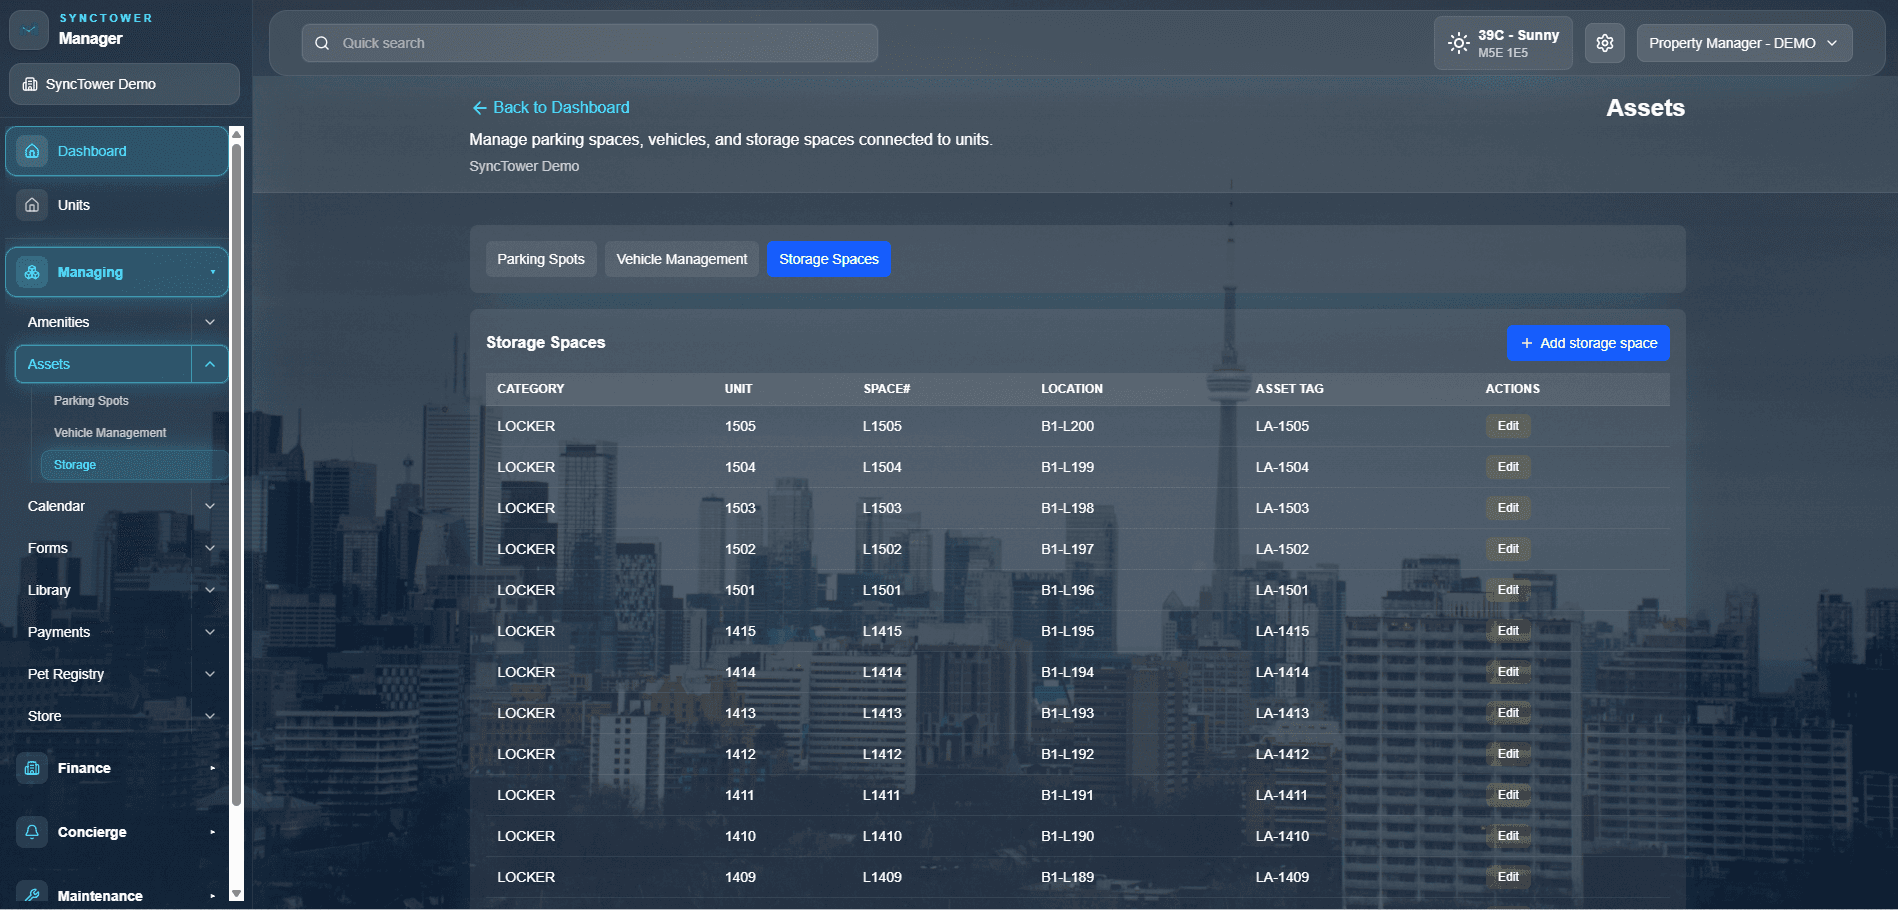Edit the locker for unit 1414
The width and height of the screenshot is (1898, 910).
pos(1508,672)
